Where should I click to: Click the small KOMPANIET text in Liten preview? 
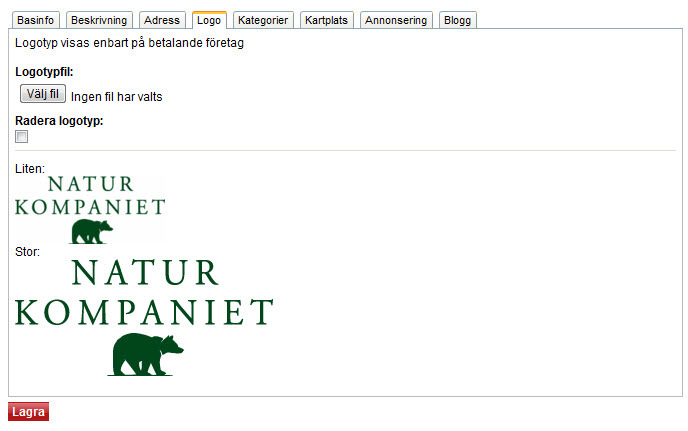coord(90,207)
